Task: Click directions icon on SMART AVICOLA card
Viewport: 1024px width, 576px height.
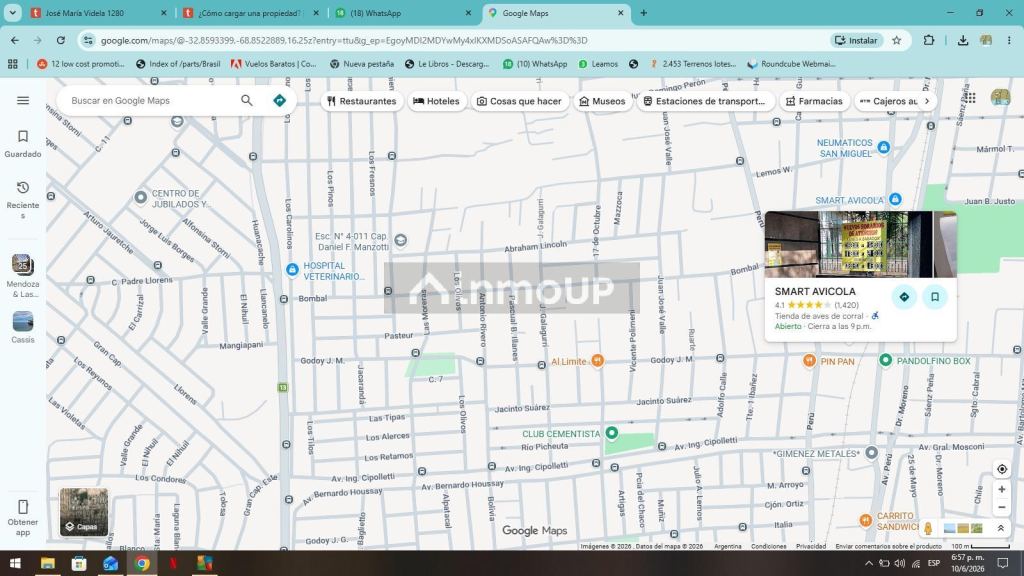Action: [904, 297]
